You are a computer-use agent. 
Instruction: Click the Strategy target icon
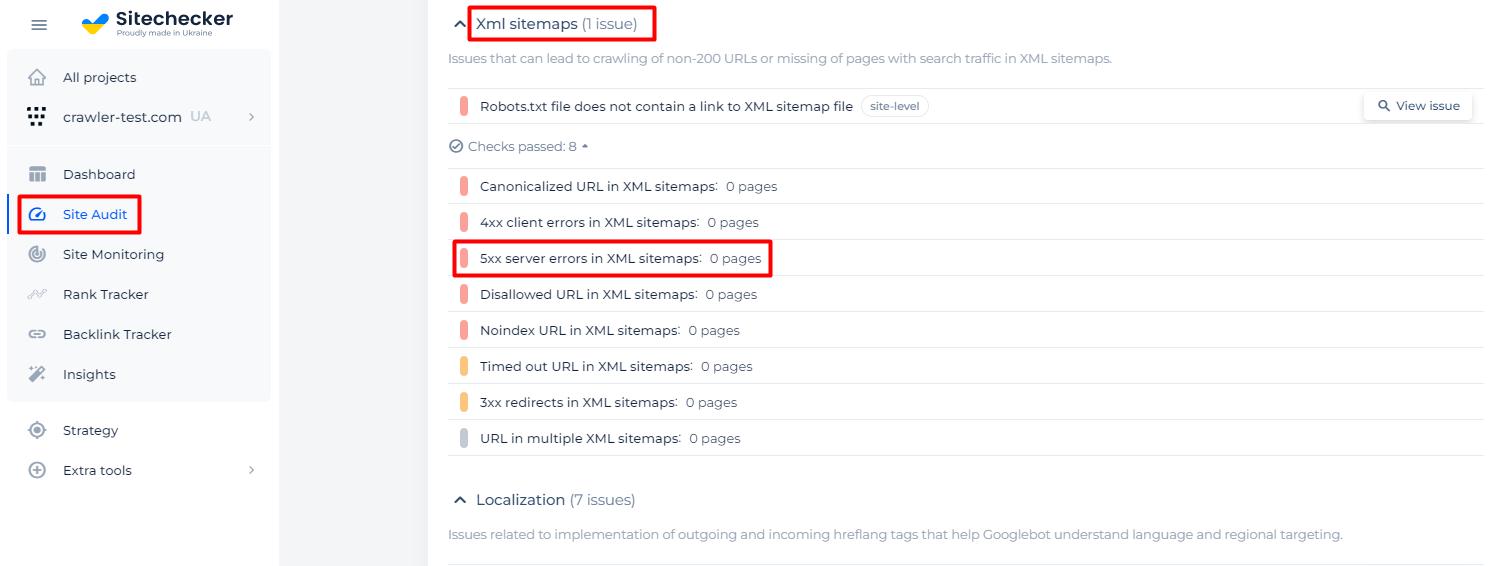[37, 430]
